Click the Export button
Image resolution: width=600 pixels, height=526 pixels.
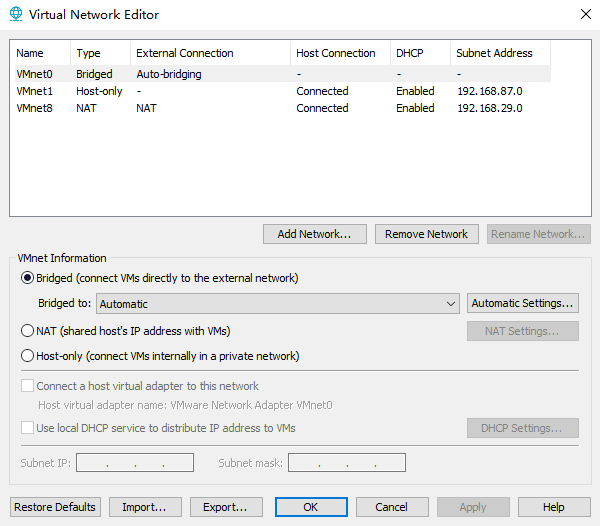226,507
